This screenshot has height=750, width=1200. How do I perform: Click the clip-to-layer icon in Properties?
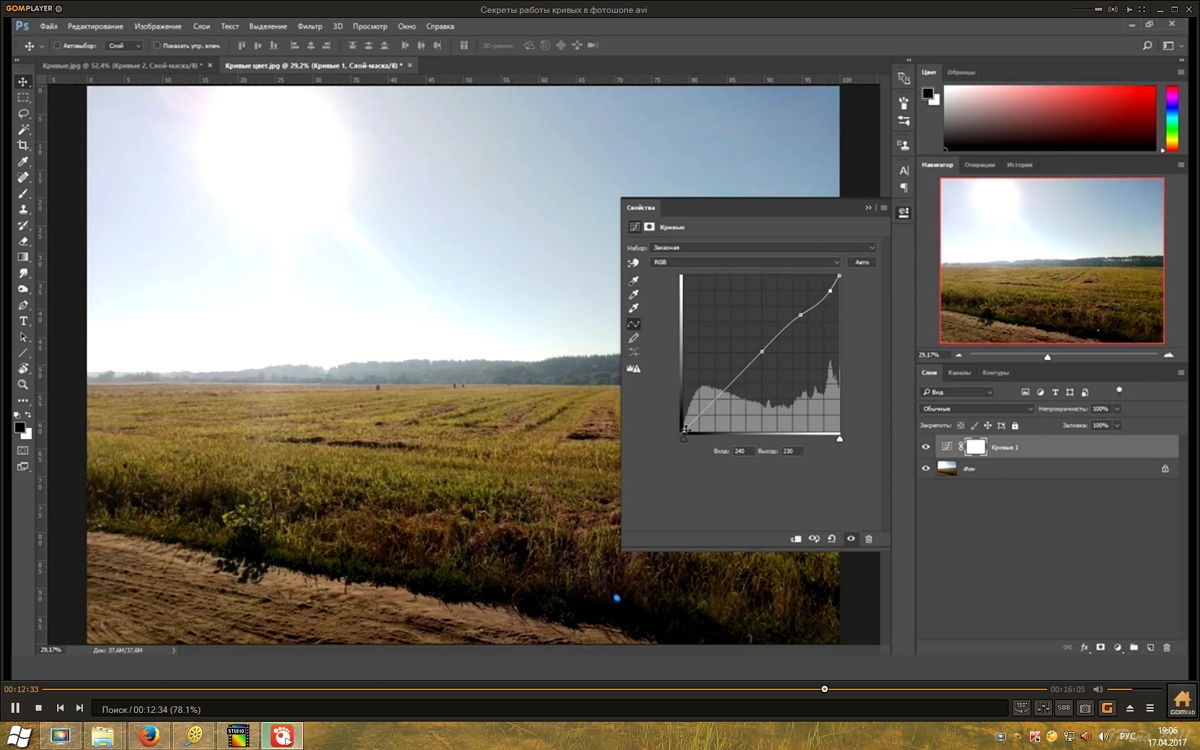click(796, 539)
